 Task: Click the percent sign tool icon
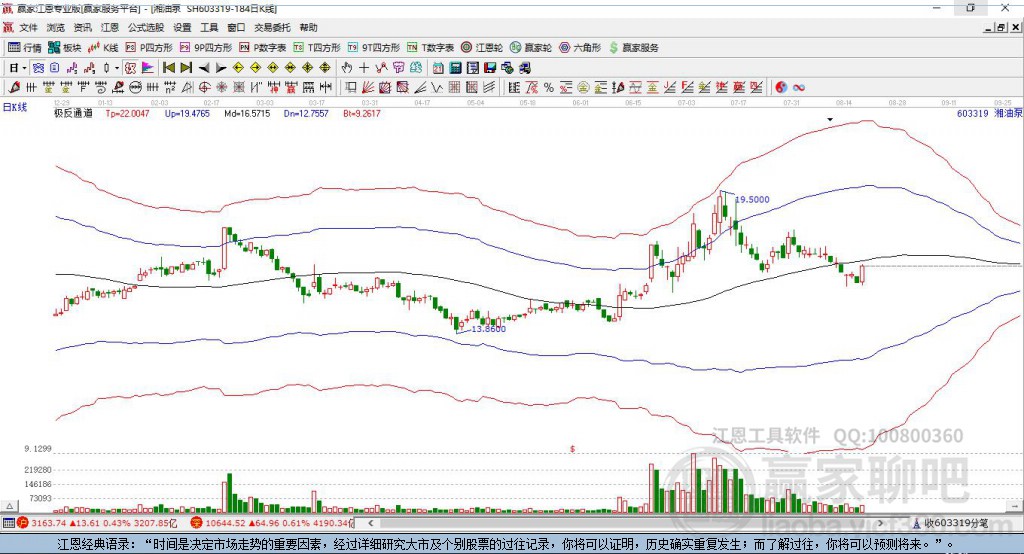[x=549, y=88]
